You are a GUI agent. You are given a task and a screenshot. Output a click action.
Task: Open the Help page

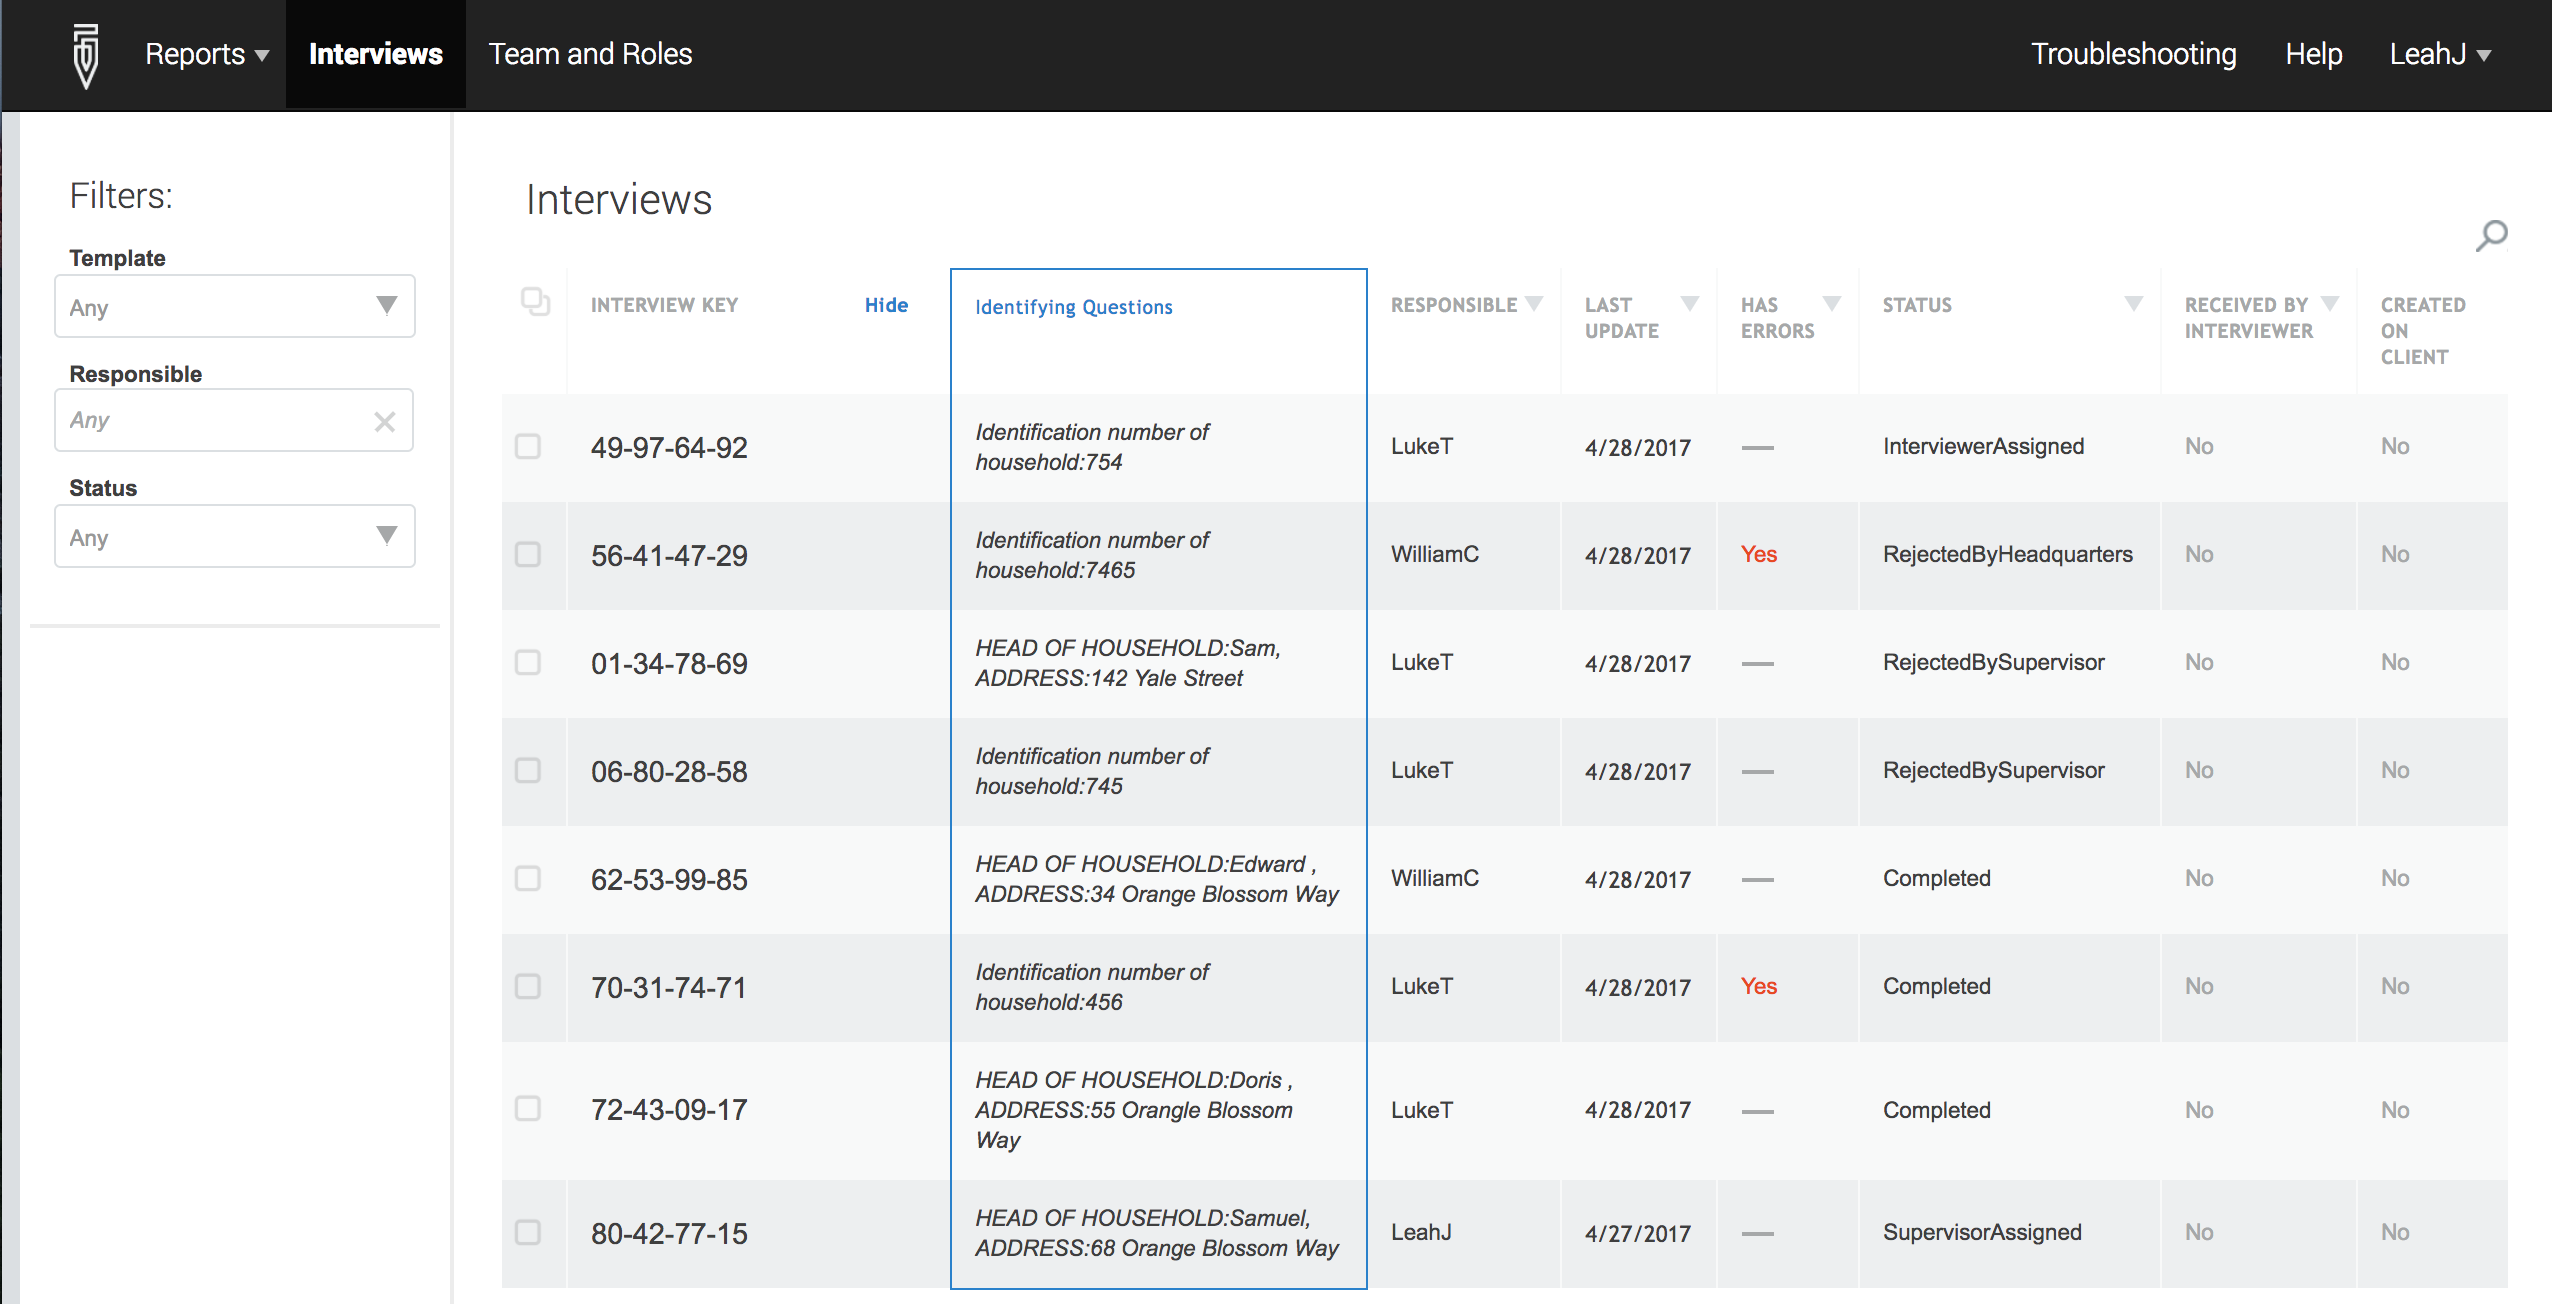click(x=2314, y=54)
